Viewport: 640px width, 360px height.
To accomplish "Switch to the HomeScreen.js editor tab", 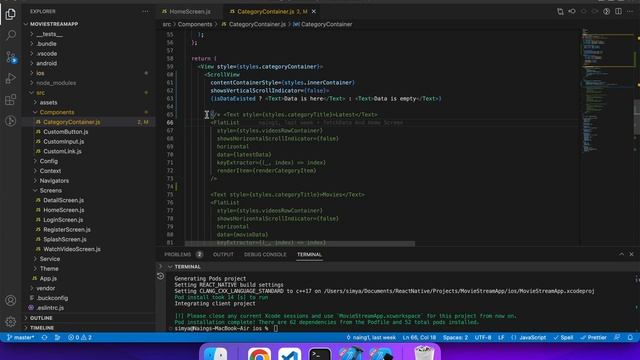I will point(189,11).
